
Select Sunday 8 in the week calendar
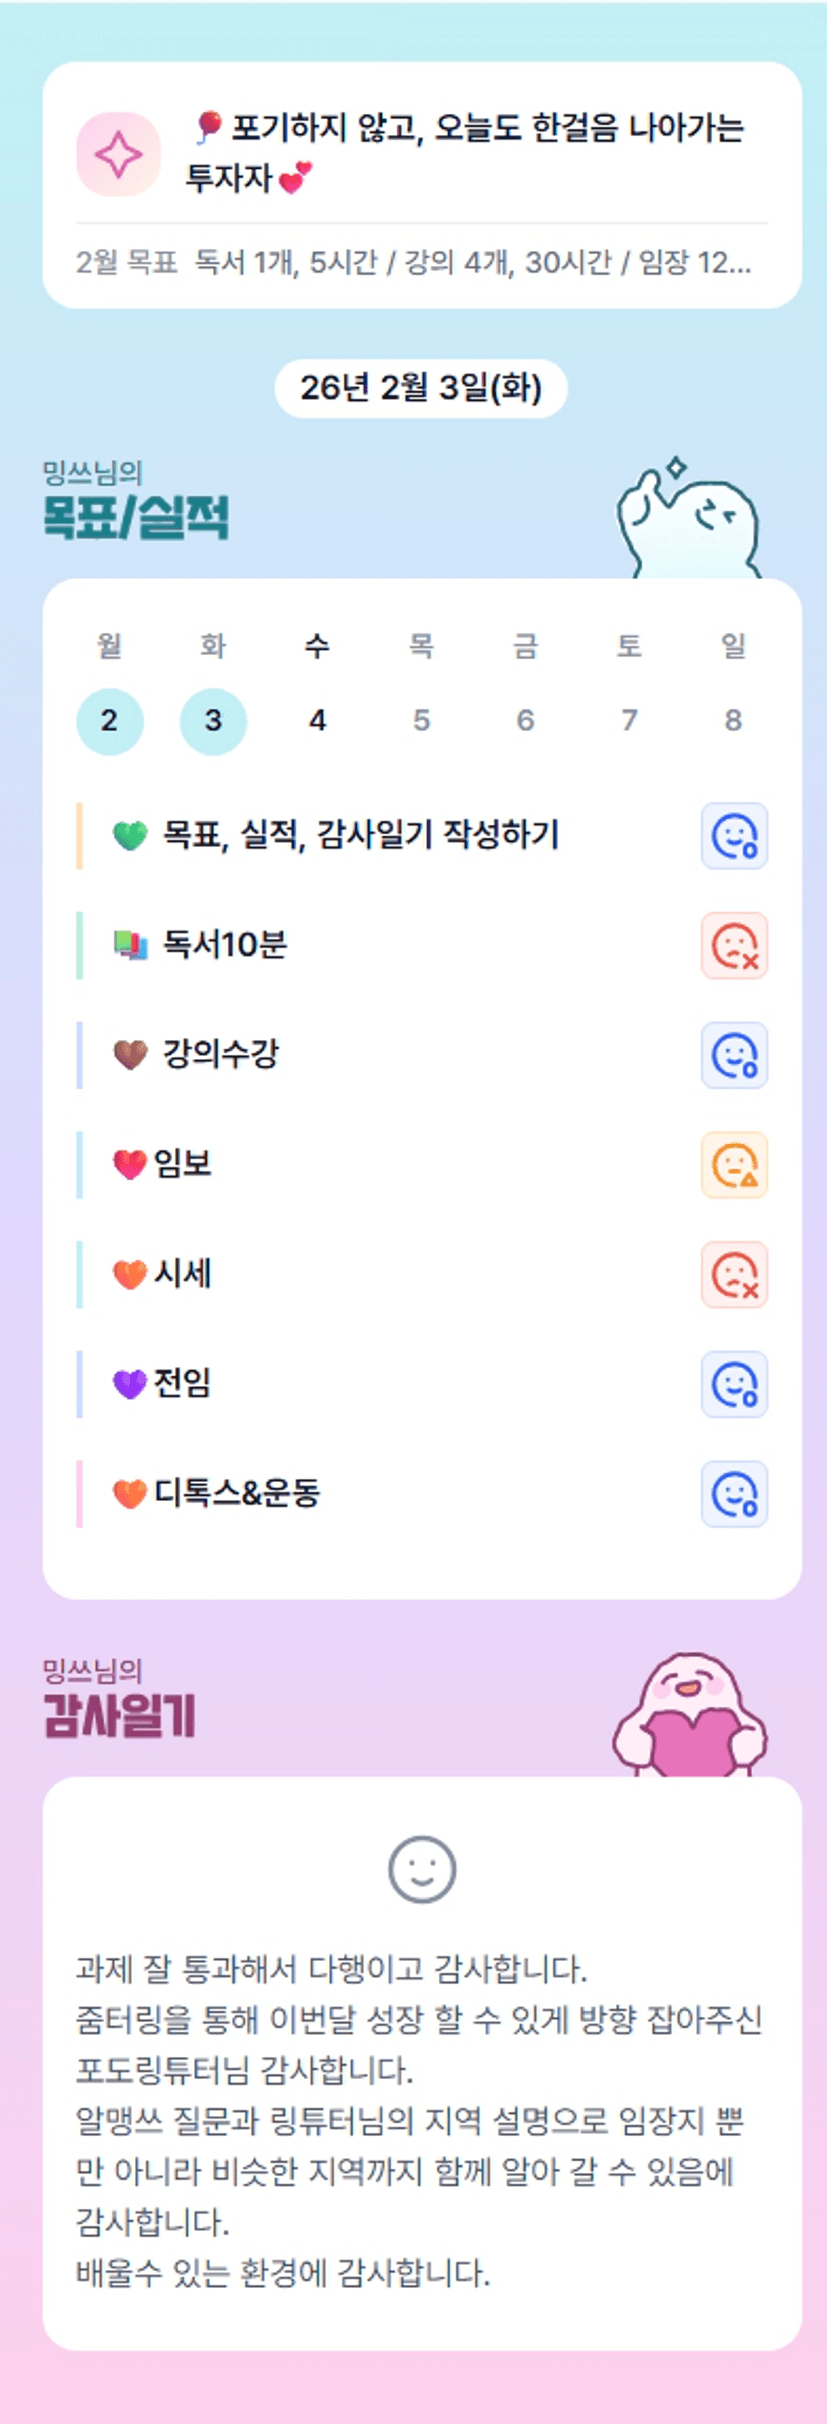pyautogui.click(x=733, y=721)
